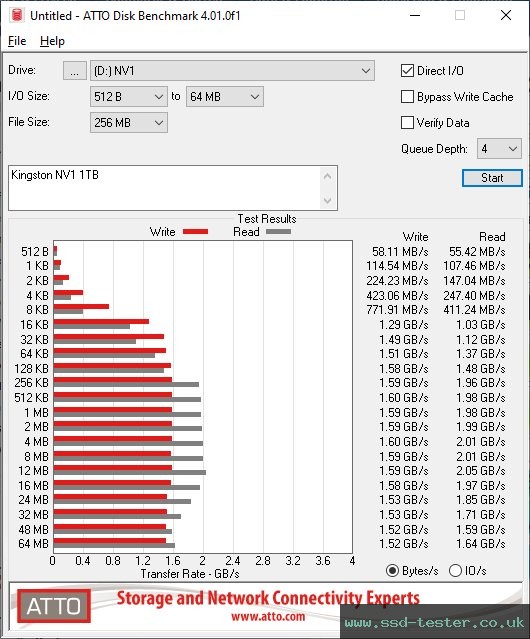This screenshot has width=530, height=639.
Task: Click the ATTO logo in the banner
Action: (x=54, y=606)
